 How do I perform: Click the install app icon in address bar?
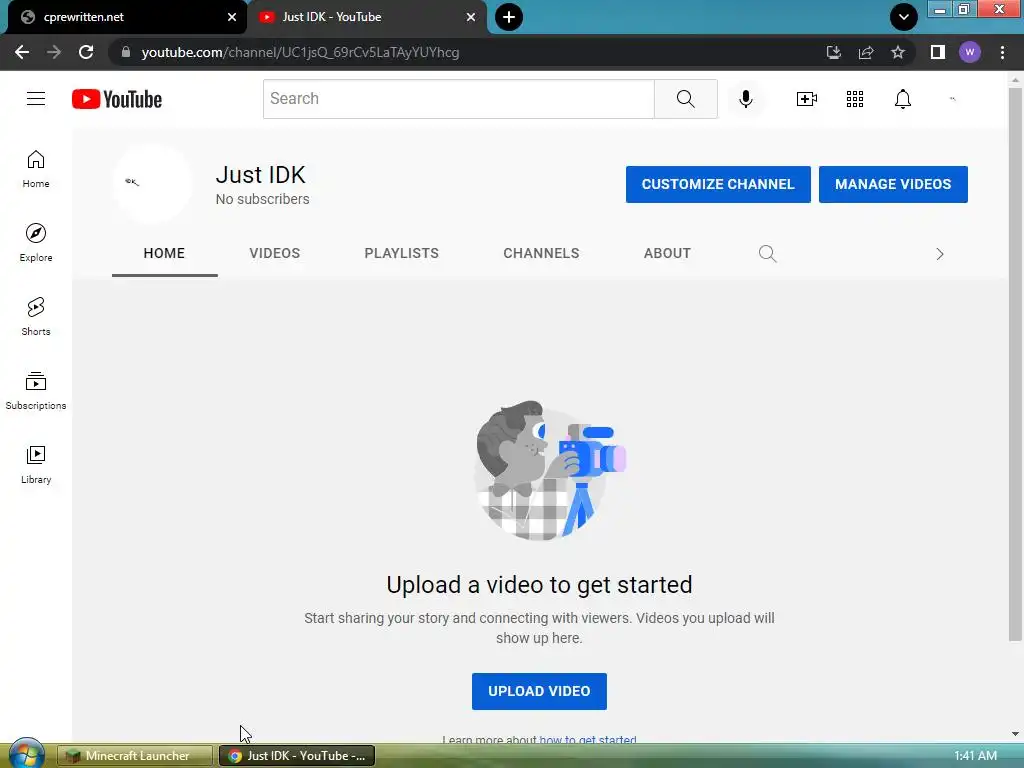tap(834, 52)
